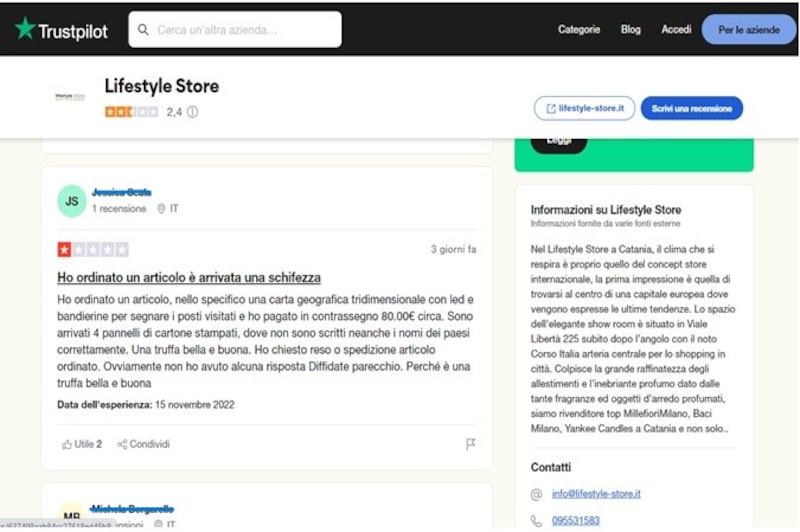
Task: Click the Trustpilot star logo
Action: pos(24,29)
